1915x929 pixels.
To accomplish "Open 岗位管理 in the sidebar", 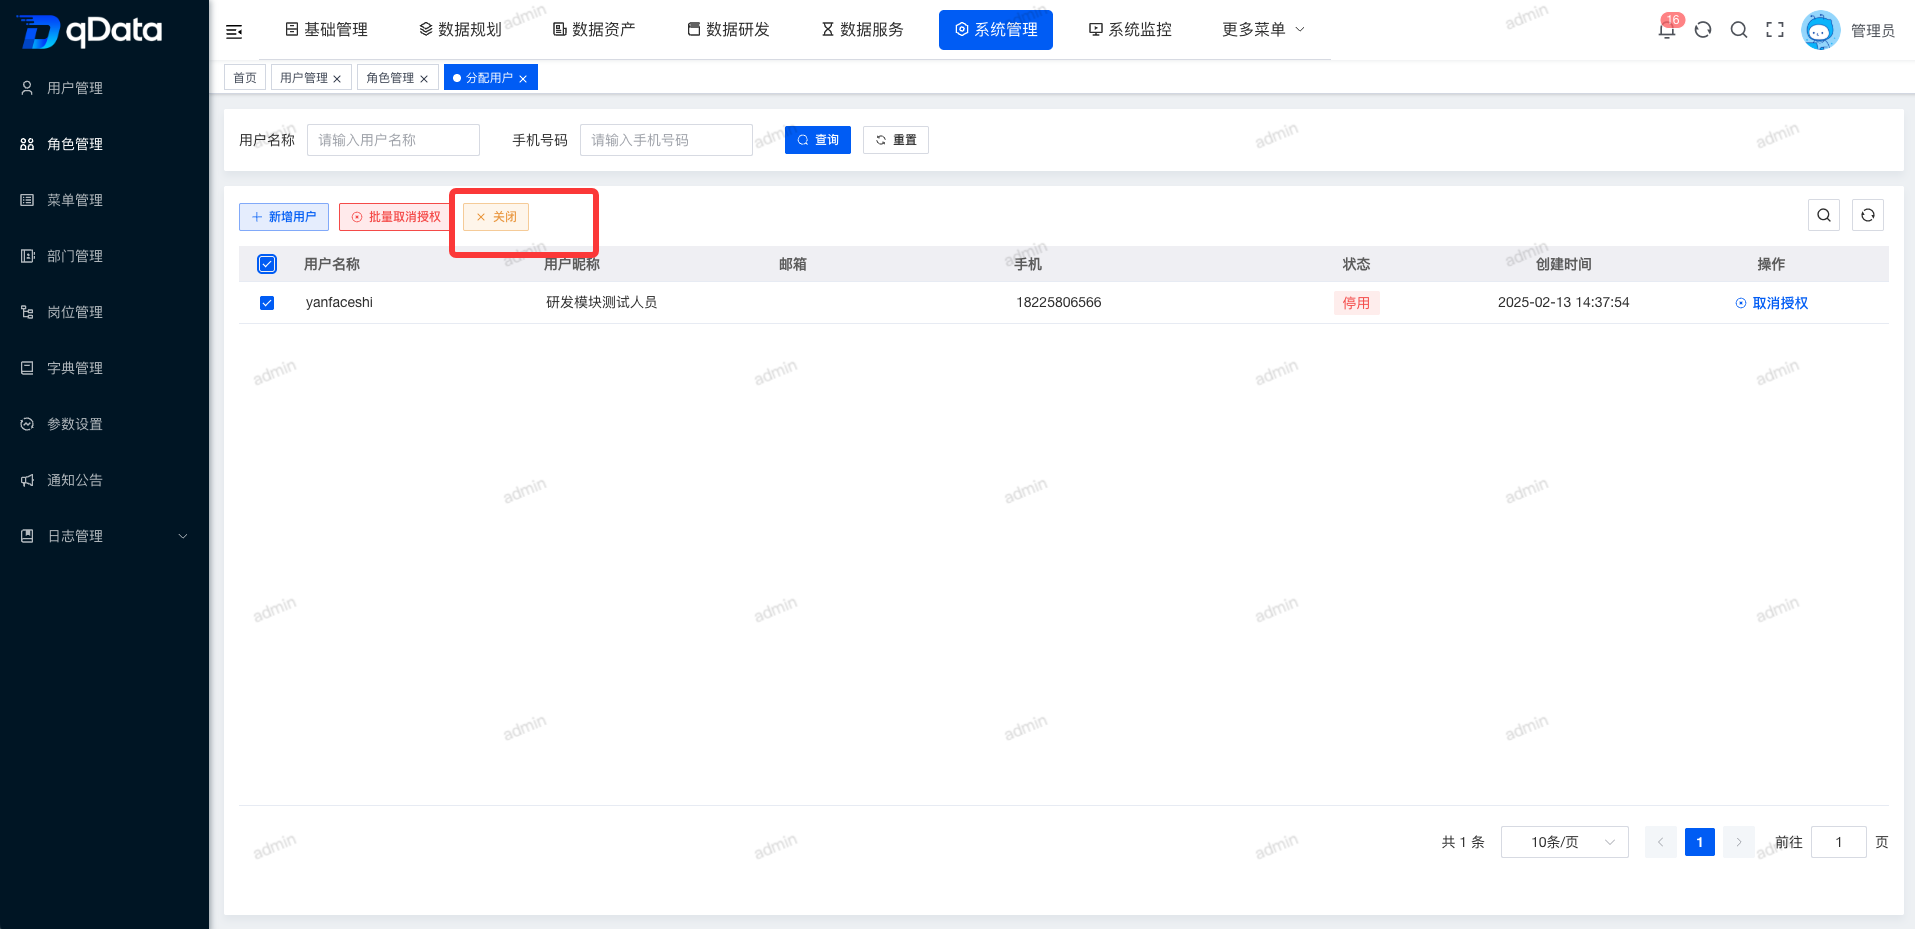I will [104, 312].
